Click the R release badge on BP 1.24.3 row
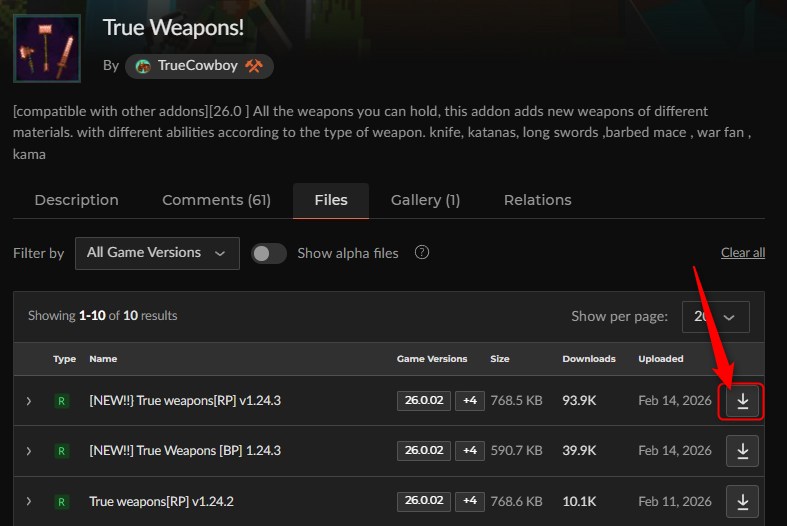Image resolution: width=787 pixels, height=526 pixels. [x=61, y=451]
